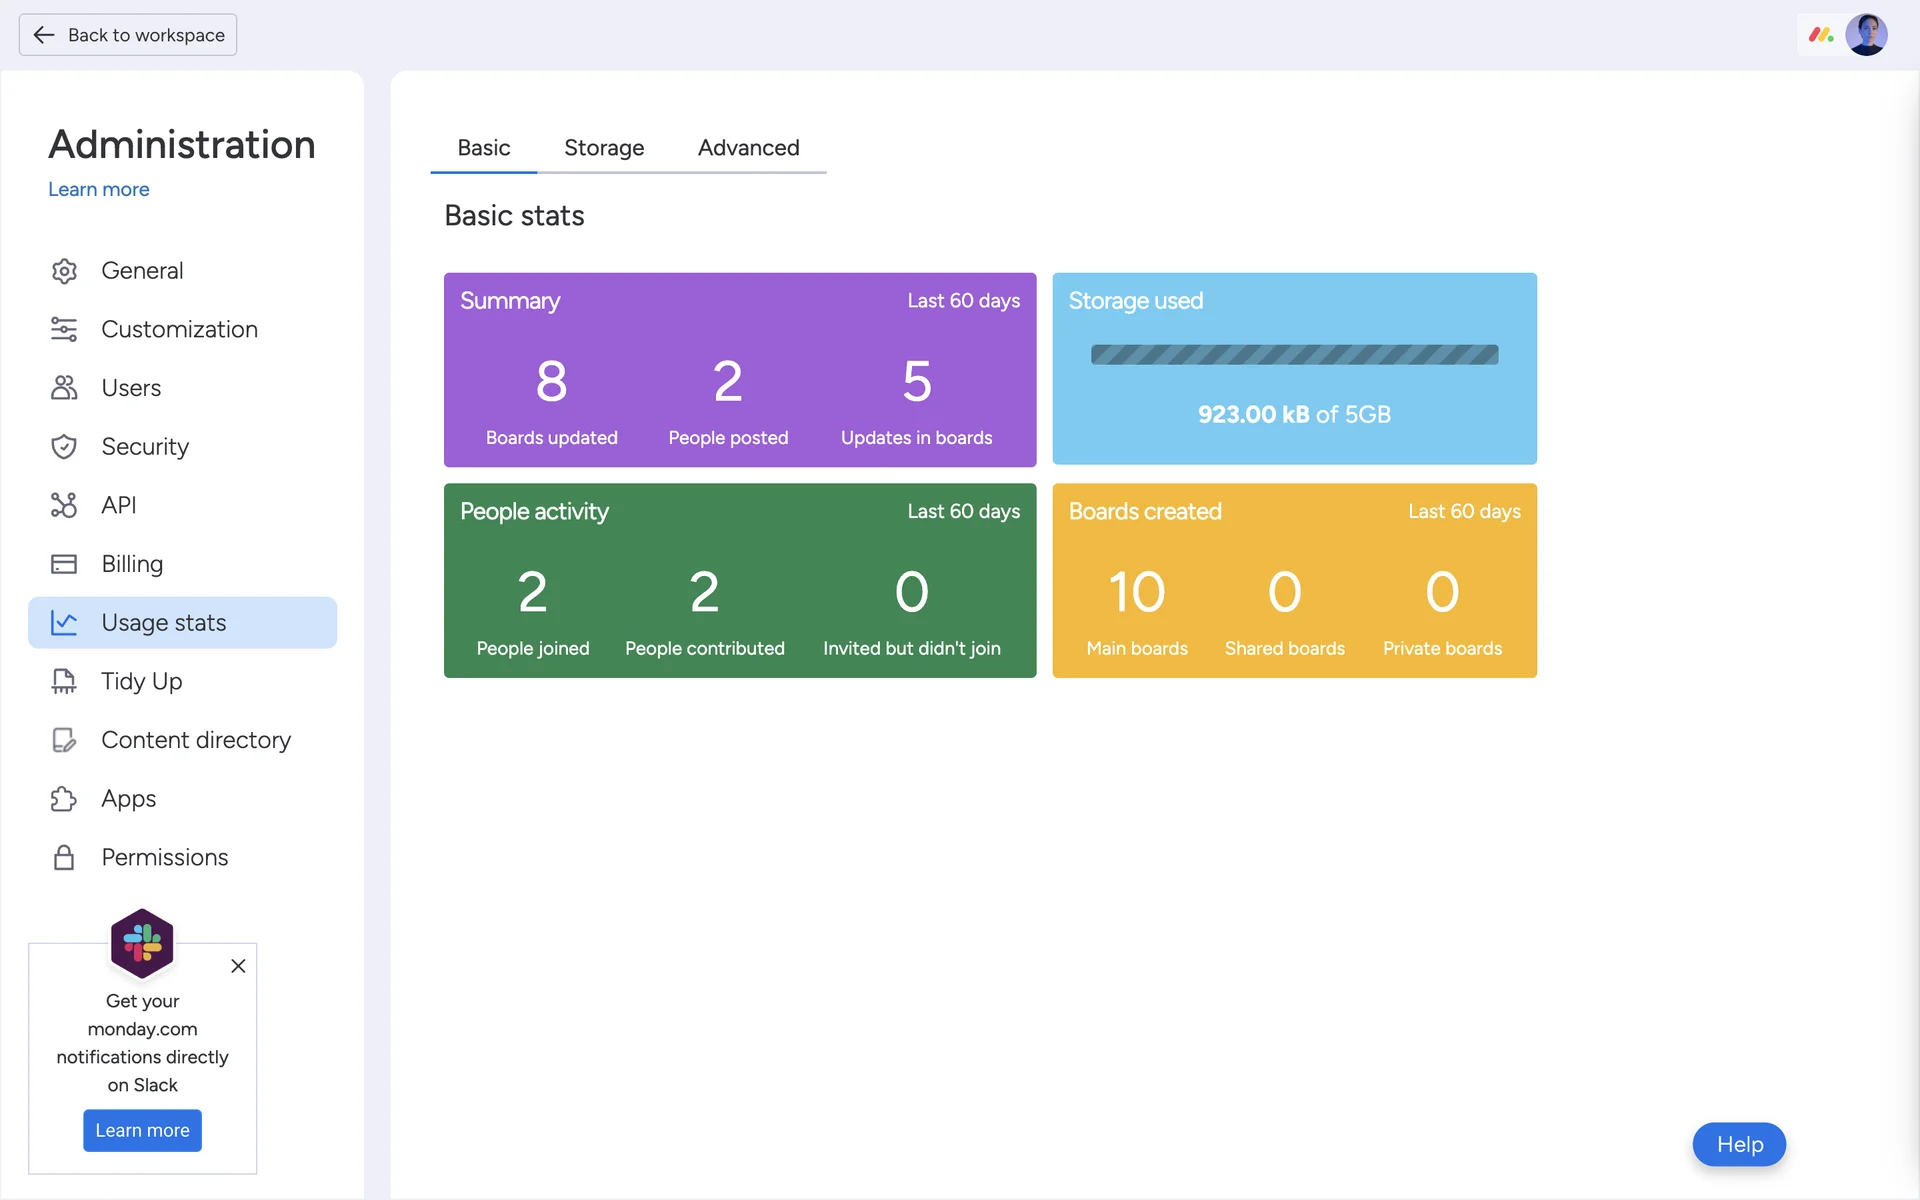Click the storage used progress bar
This screenshot has height=1200, width=1920.
tap(1294, 355)
